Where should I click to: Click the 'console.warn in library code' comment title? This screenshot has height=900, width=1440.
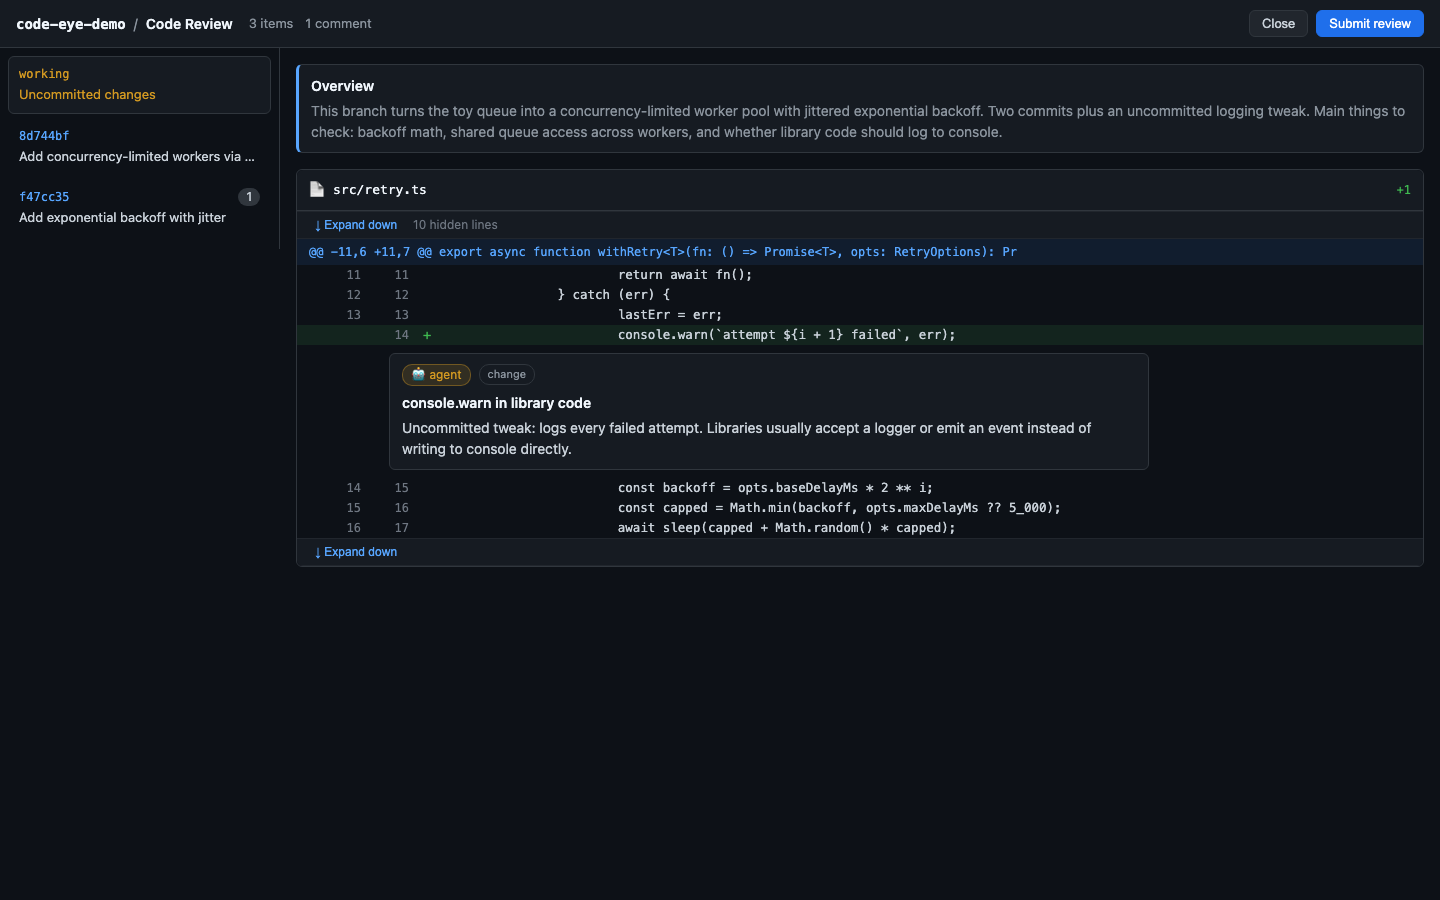pos(496,403)
